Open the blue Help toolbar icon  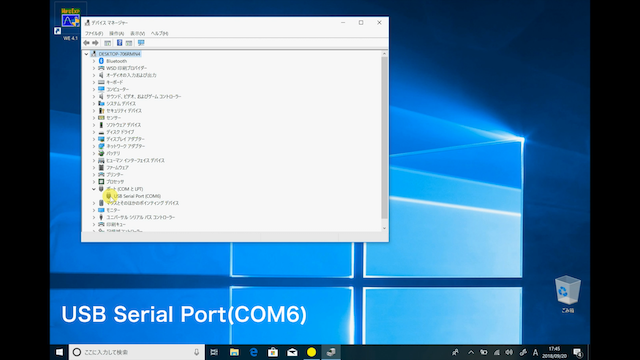point(119,43)
